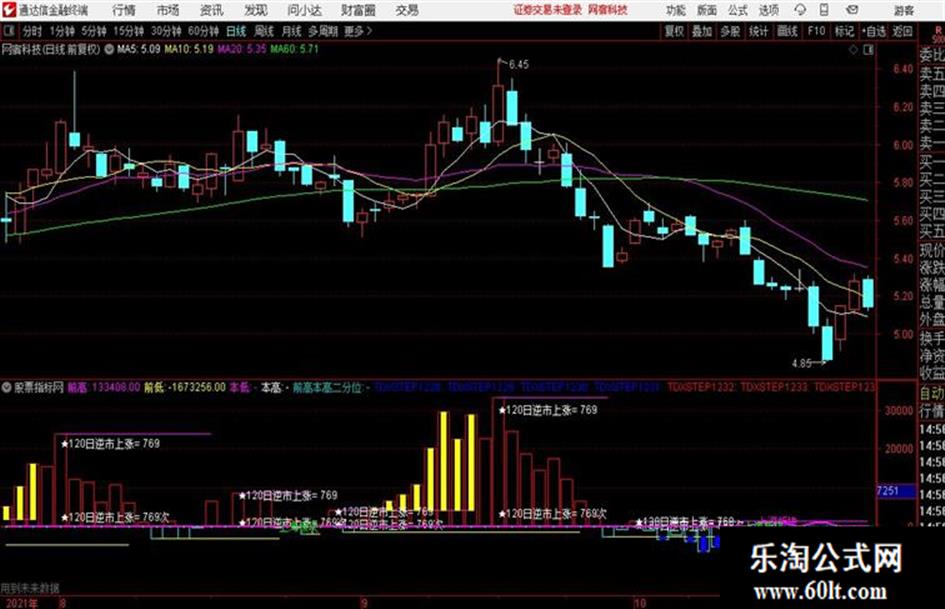Screen dimensions: 945x609
Task: Click the 标记 mark button
Action: click(x=844, y=31)
